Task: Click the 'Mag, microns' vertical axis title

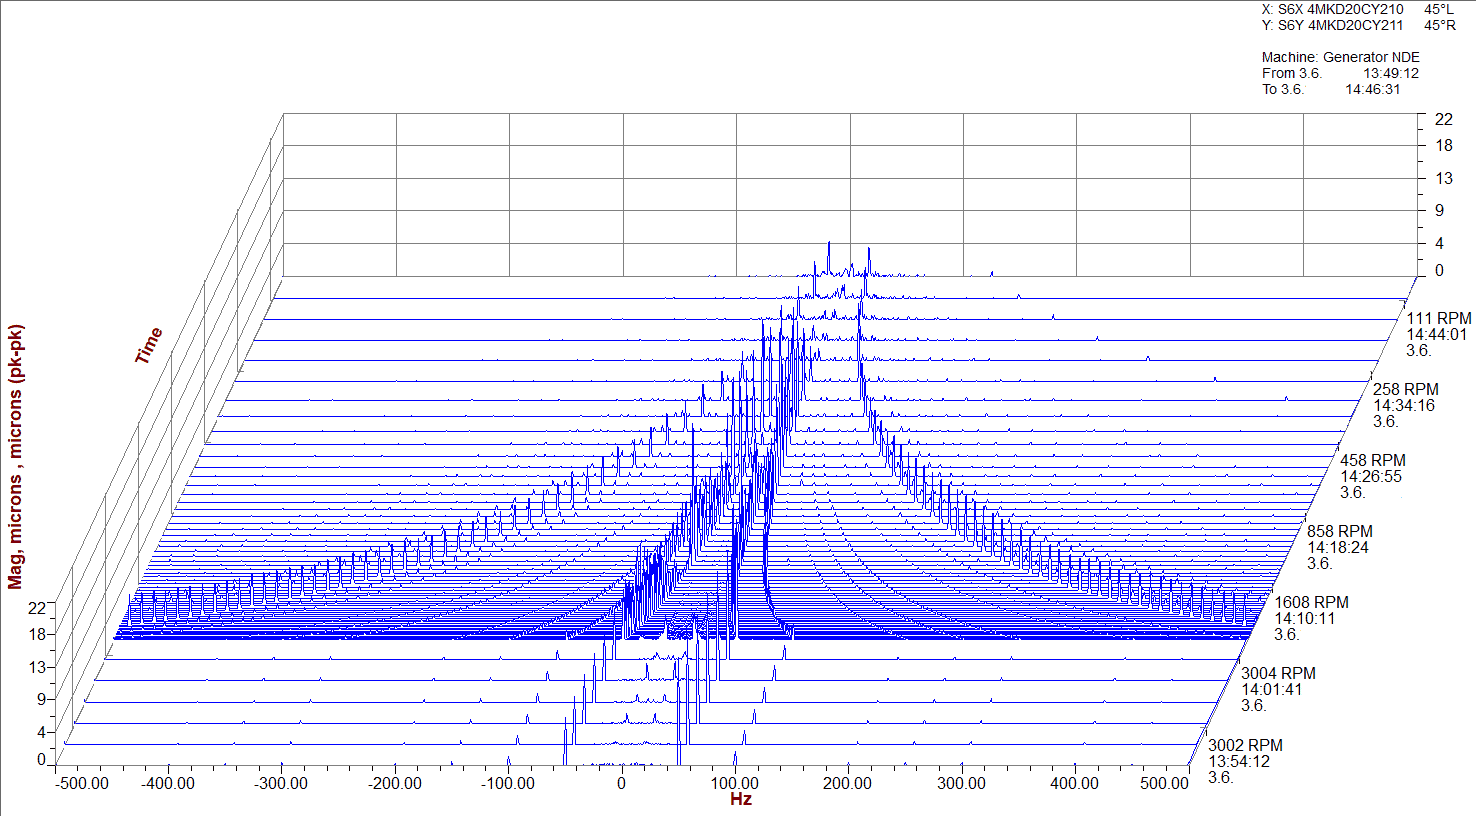Action: point(15,457)
